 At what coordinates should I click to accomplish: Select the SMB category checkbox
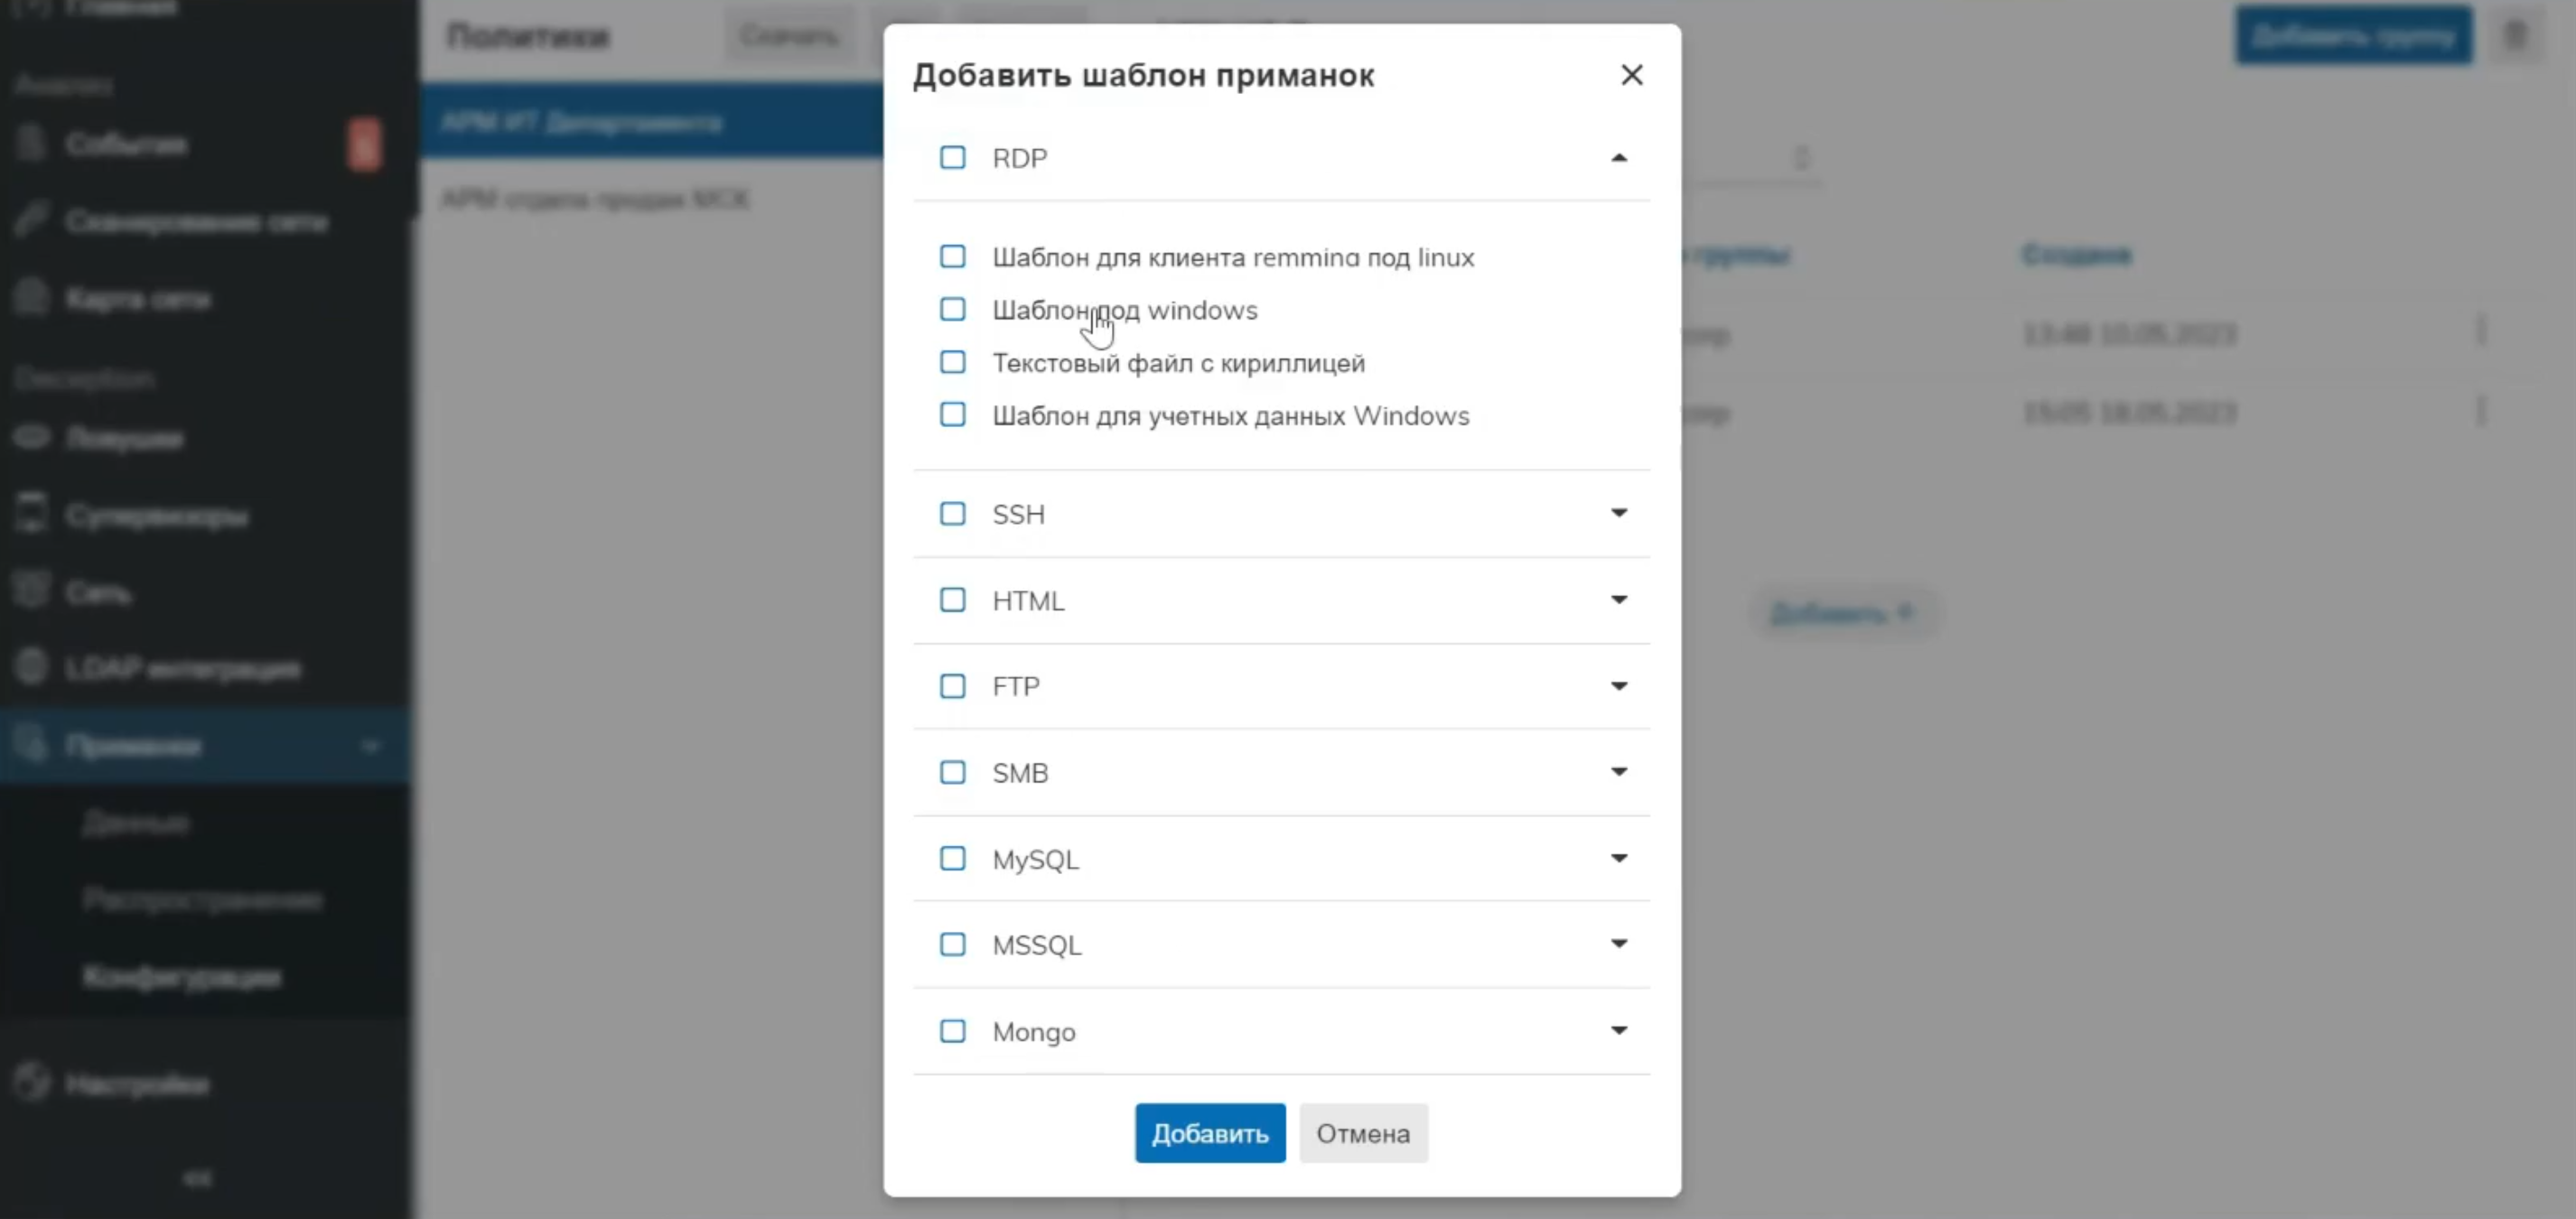(952, 772)
